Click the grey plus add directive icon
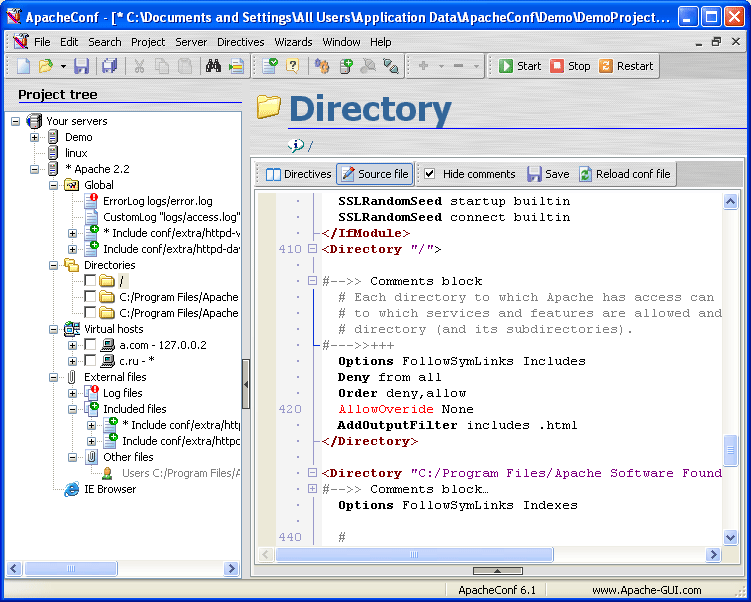Viewport: 751px width, 602px height. (423, 66)
